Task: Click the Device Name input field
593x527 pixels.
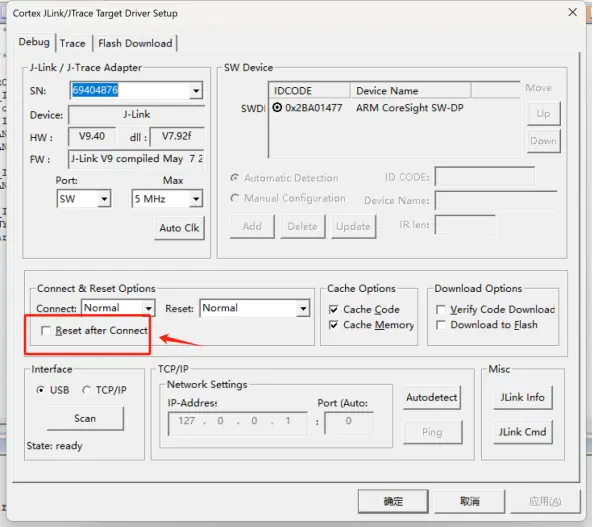Action: (x=496, y=201)
